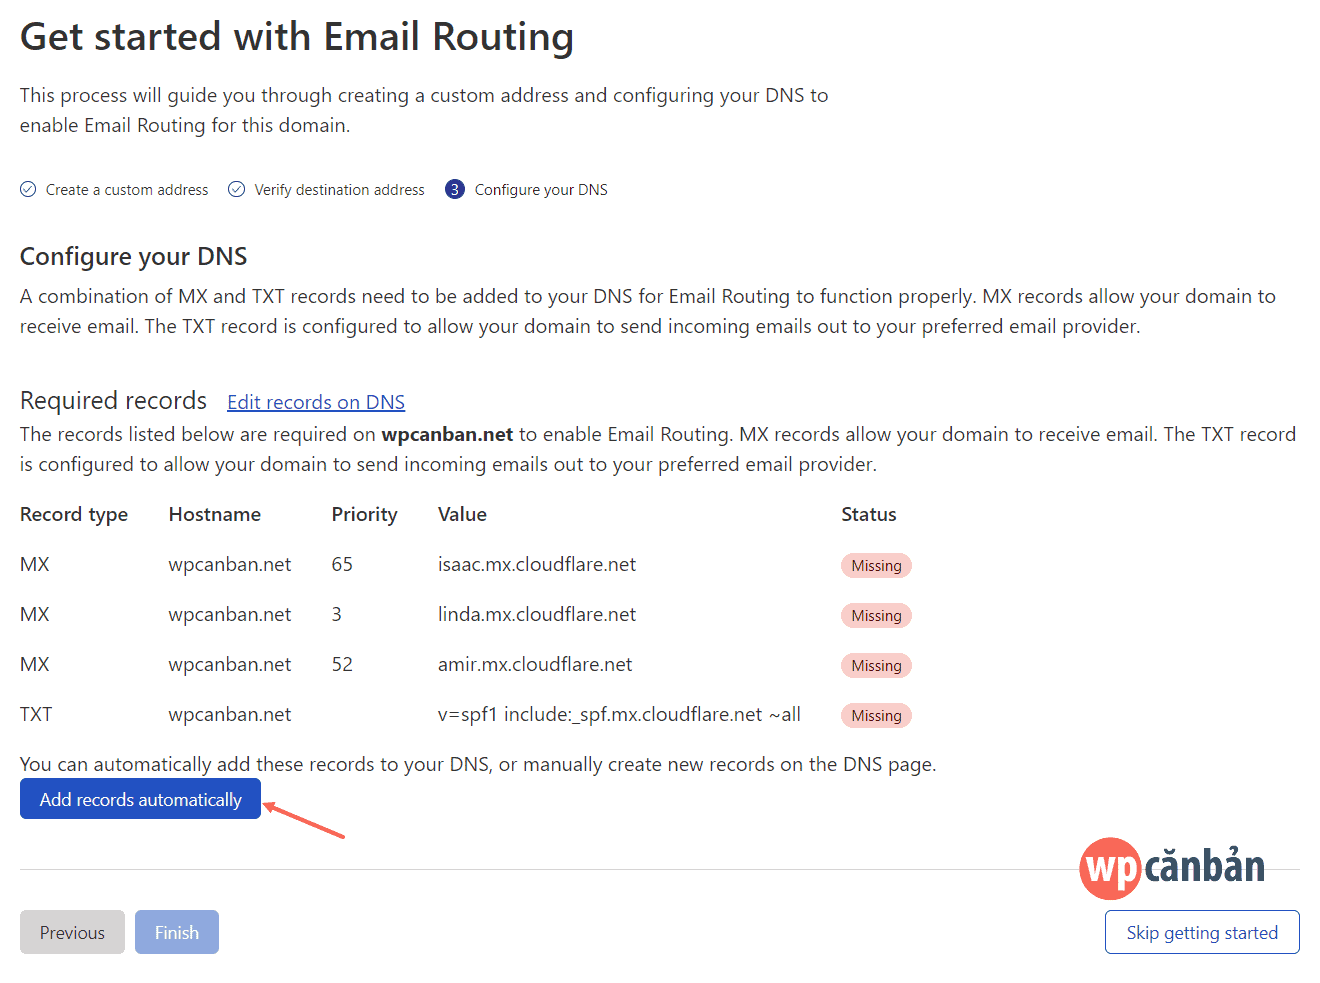Image resolution: width=1320 pixels, height=983 pixels.
Task: Click the checkmark icon beside Create a custom address
Action: (28, 189)
